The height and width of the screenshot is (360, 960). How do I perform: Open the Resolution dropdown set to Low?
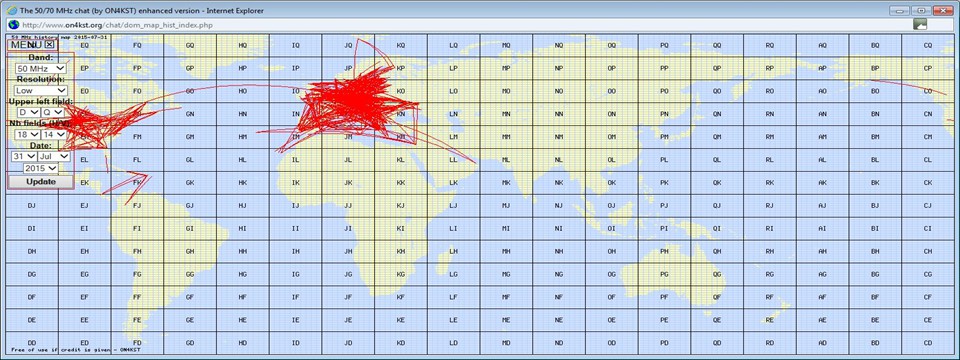tap(41, 90)
